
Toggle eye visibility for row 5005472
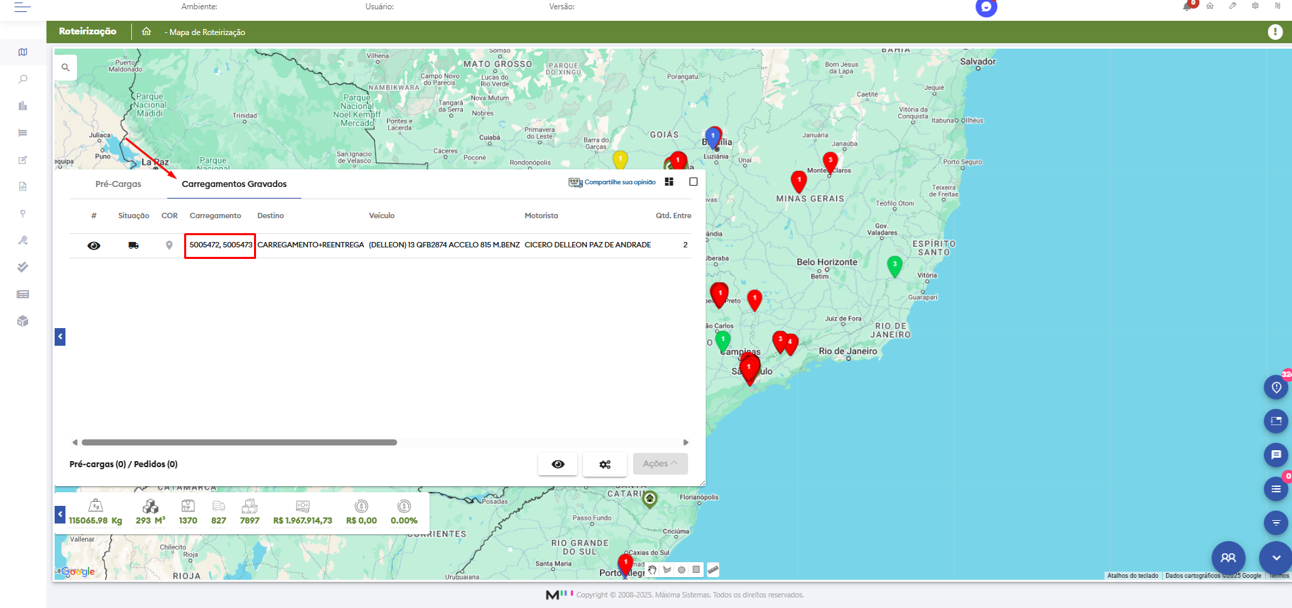click(94, 245)
